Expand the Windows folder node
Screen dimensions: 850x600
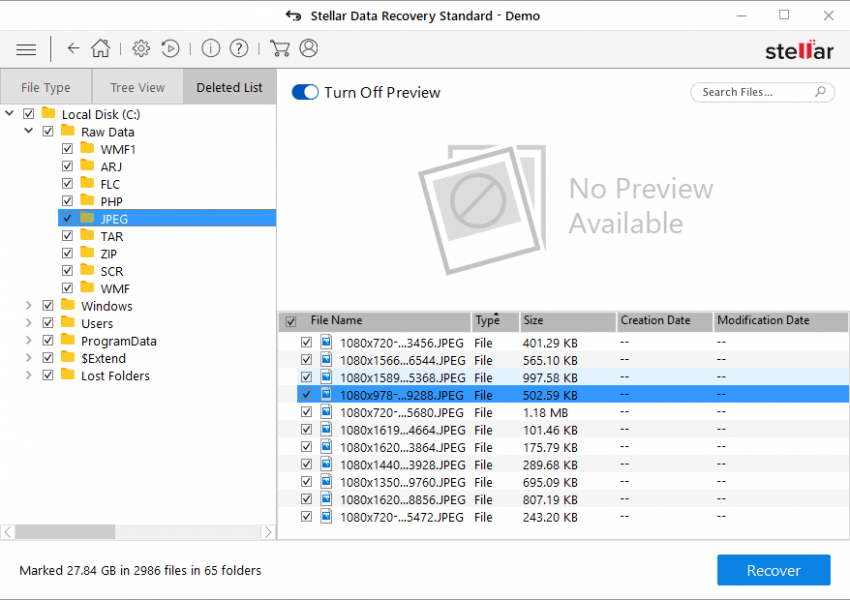point(29,306)
